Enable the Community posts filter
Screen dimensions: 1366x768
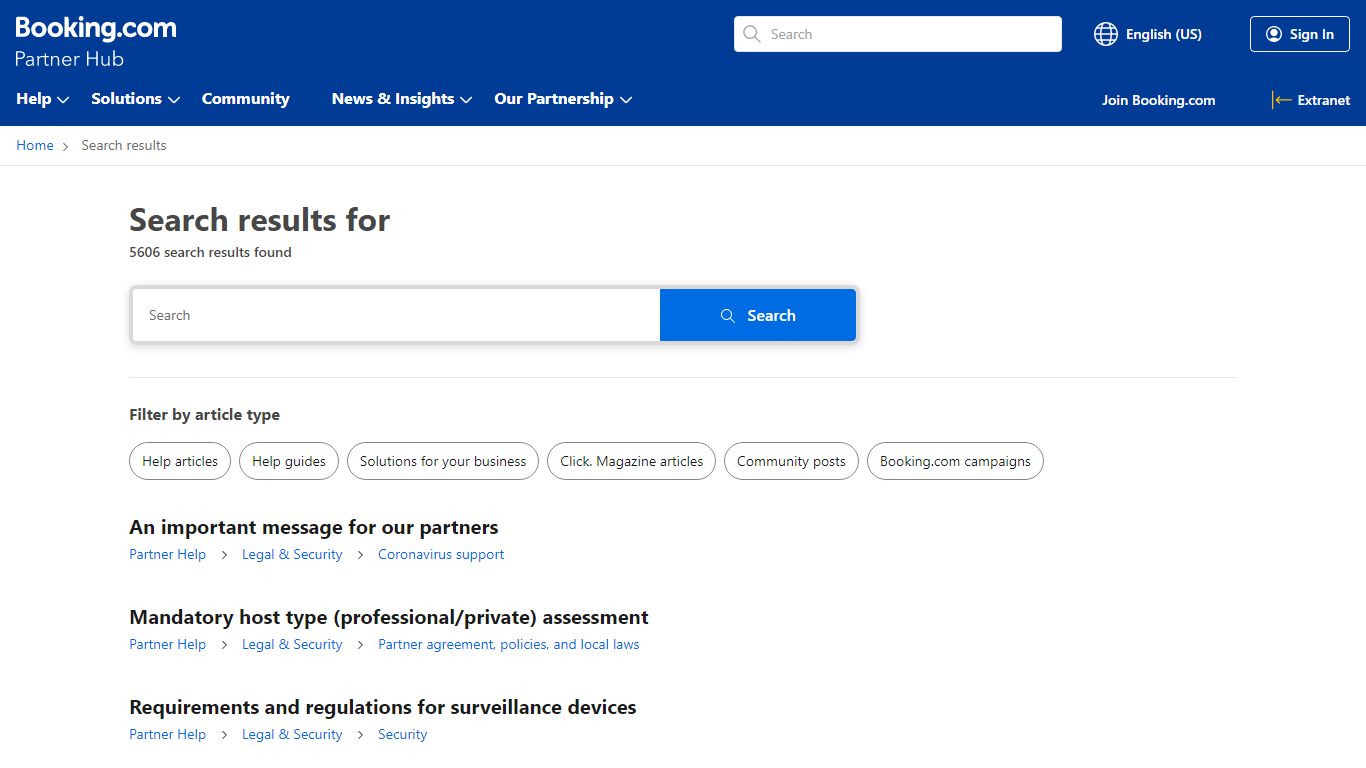click(791, 461)
